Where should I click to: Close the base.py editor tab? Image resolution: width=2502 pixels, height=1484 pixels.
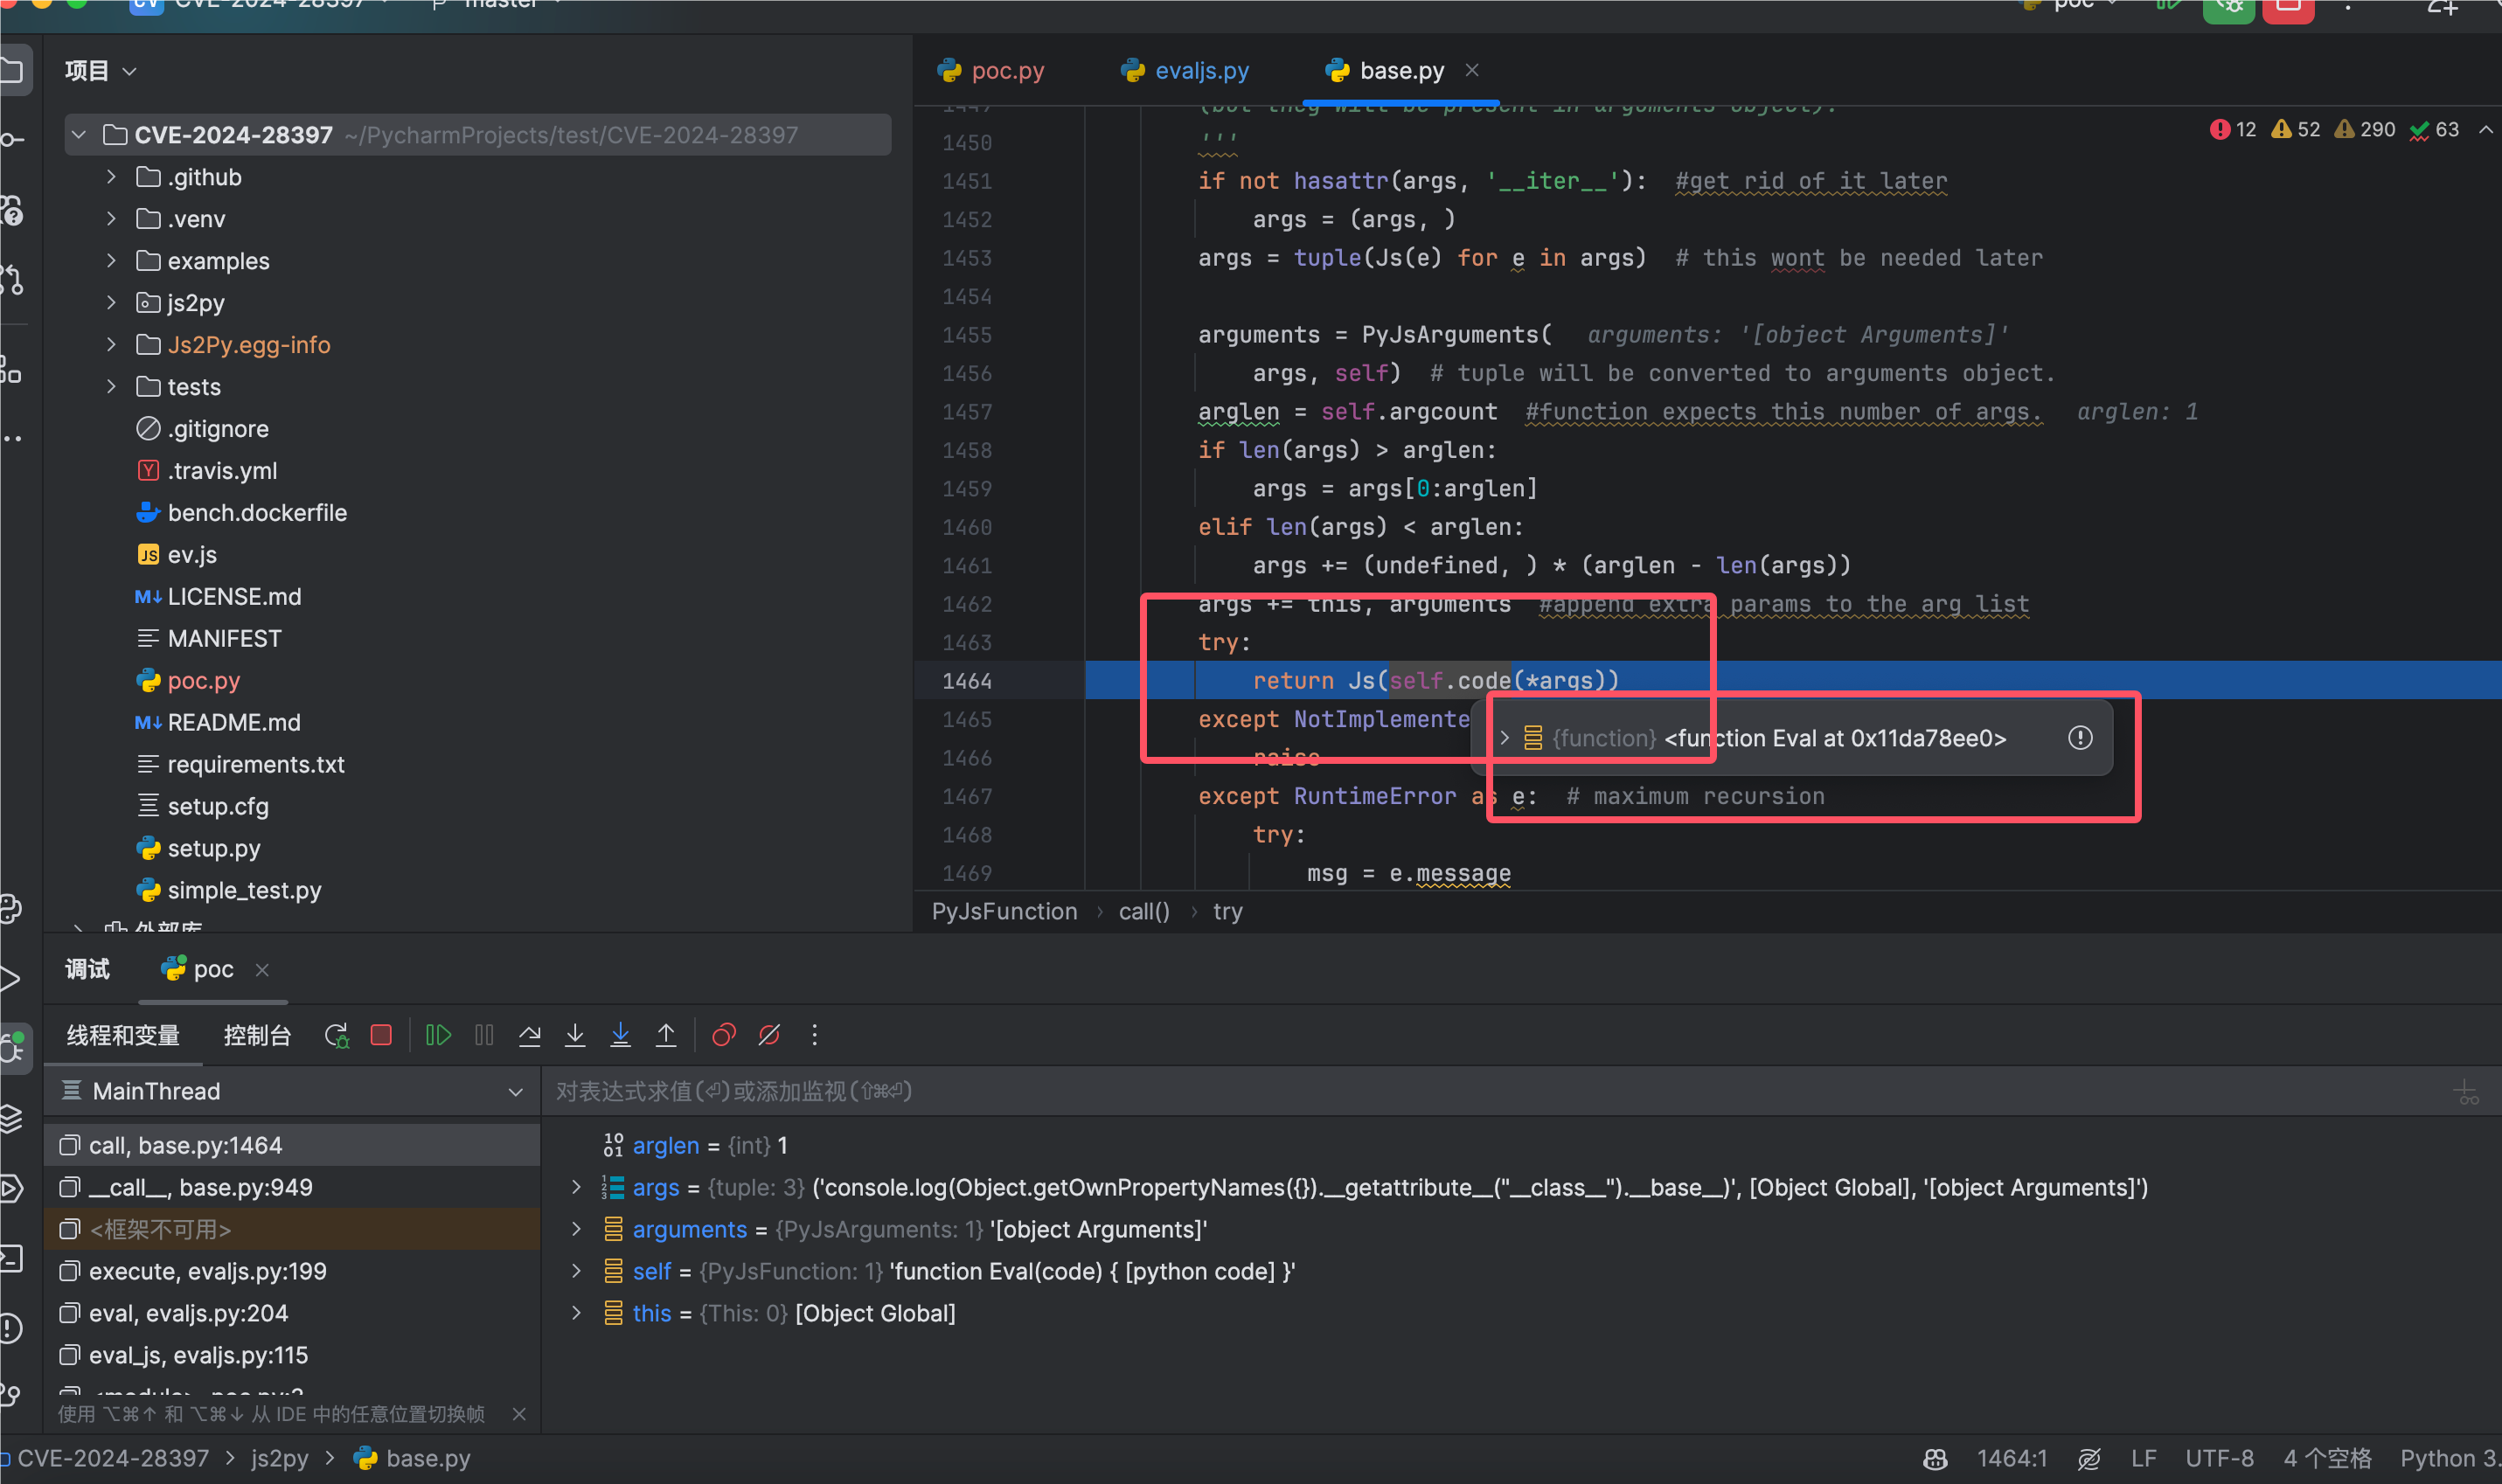[x=1472, y=70]
